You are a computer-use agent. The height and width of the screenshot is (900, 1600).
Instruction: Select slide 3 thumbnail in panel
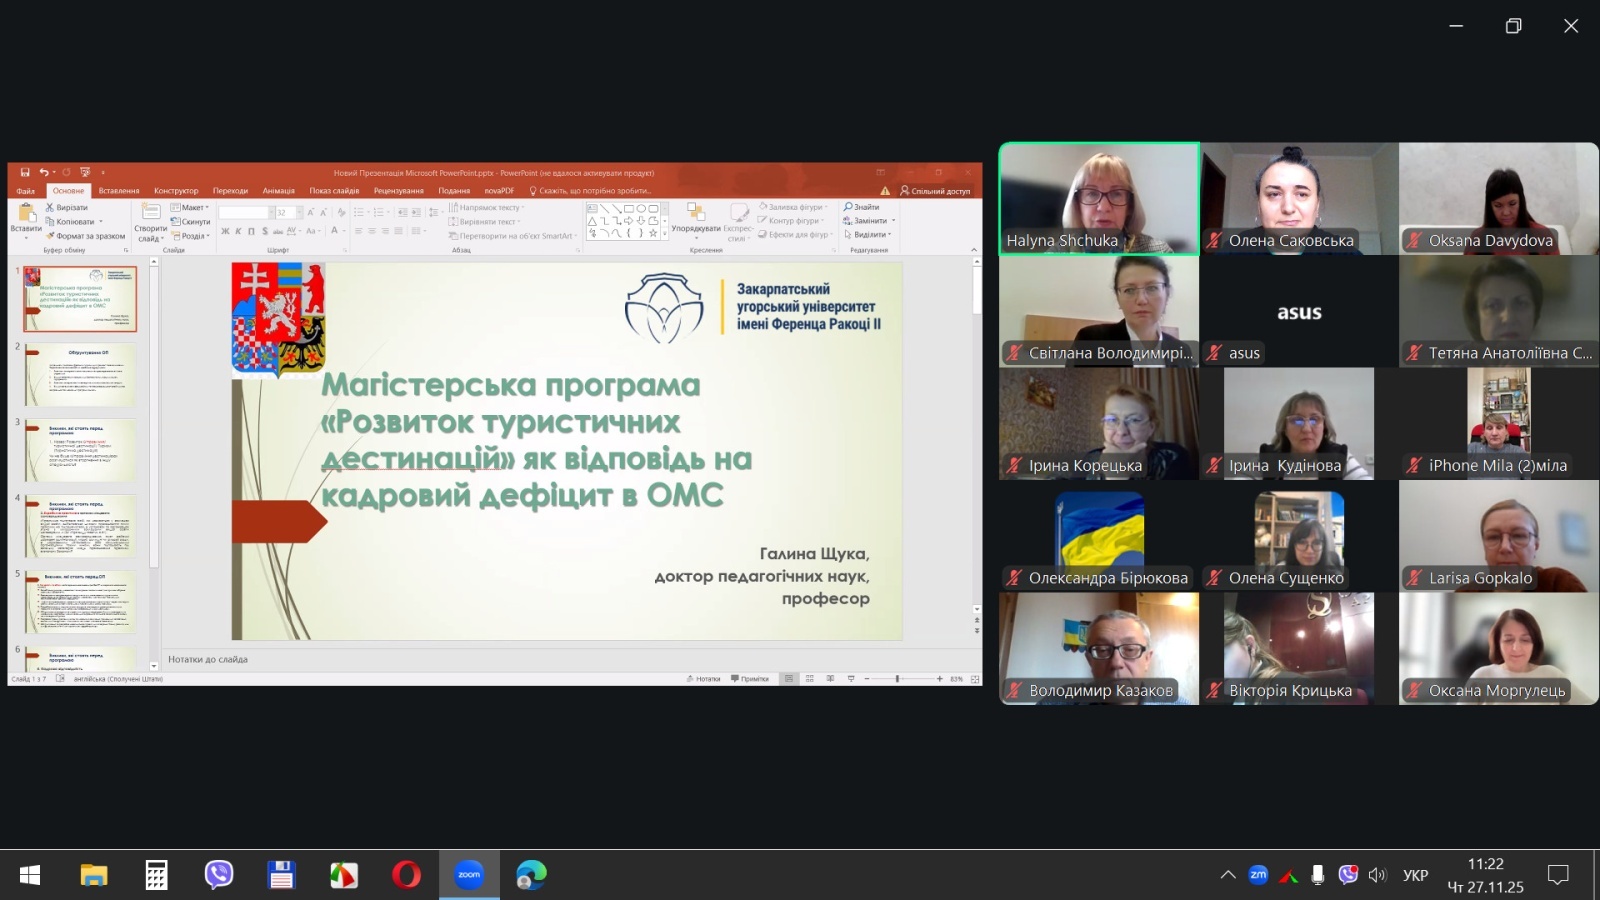80,450
